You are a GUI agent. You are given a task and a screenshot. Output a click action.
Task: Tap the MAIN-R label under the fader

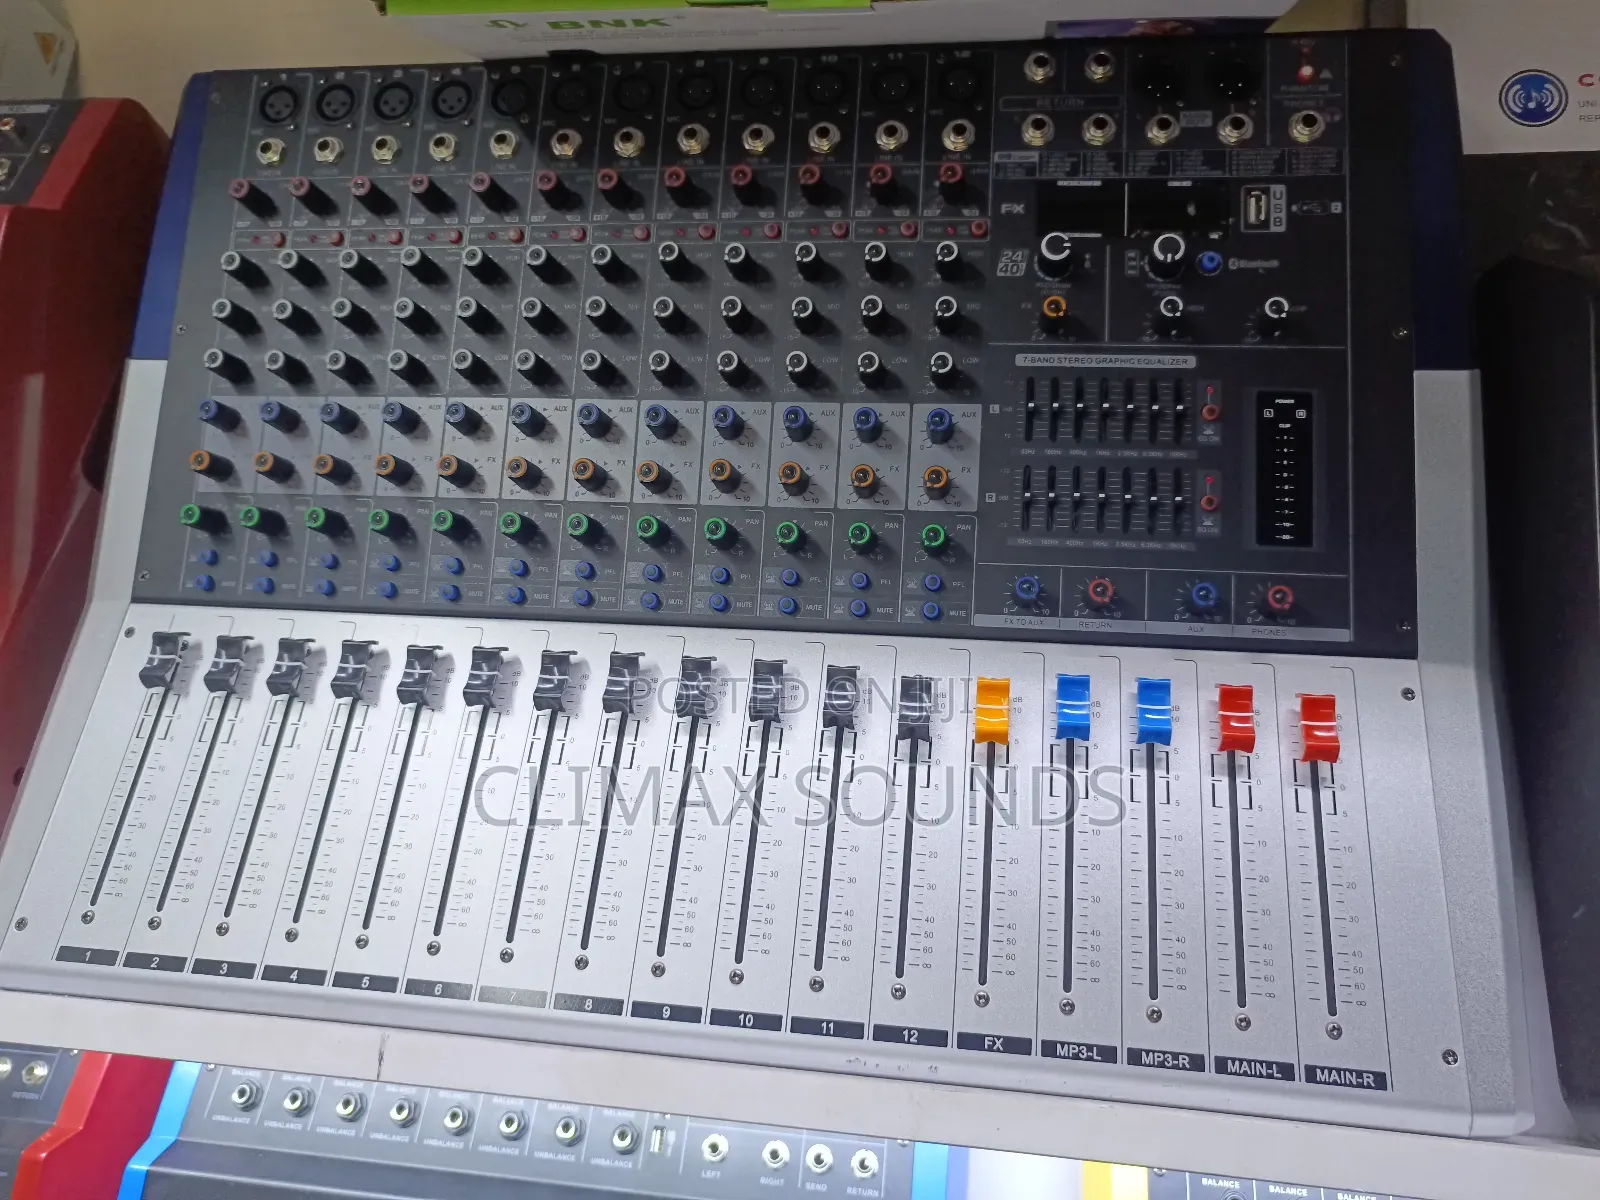[1345, 1077]
